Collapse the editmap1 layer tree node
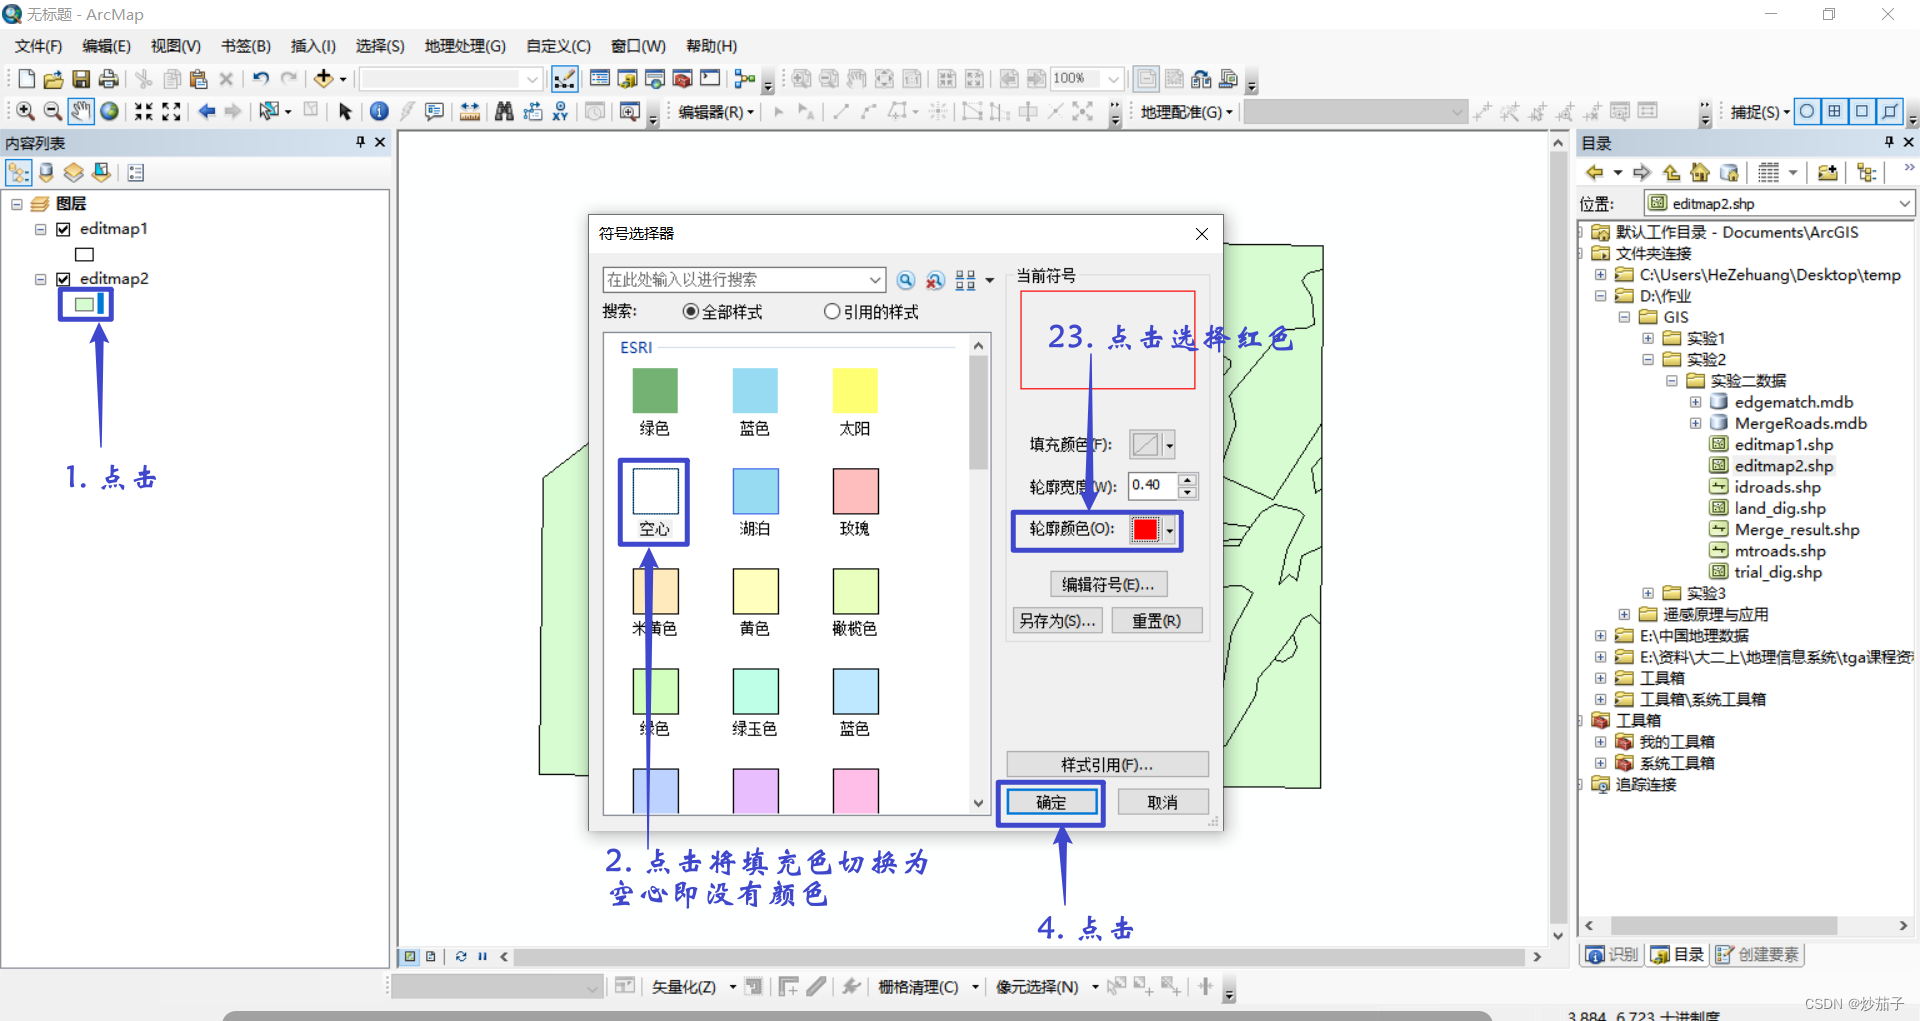The image size is (1920, 1021). 41,229
